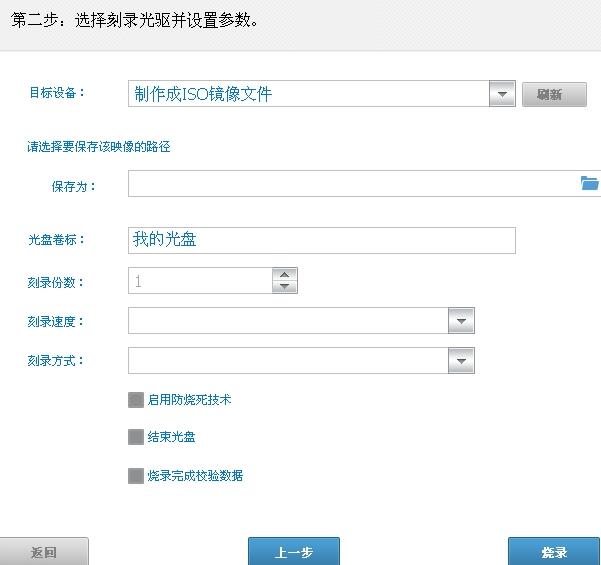Open the 刻录速度 dropdown arrow
Screen dimensions: 601x565
(x=461, y=320)
